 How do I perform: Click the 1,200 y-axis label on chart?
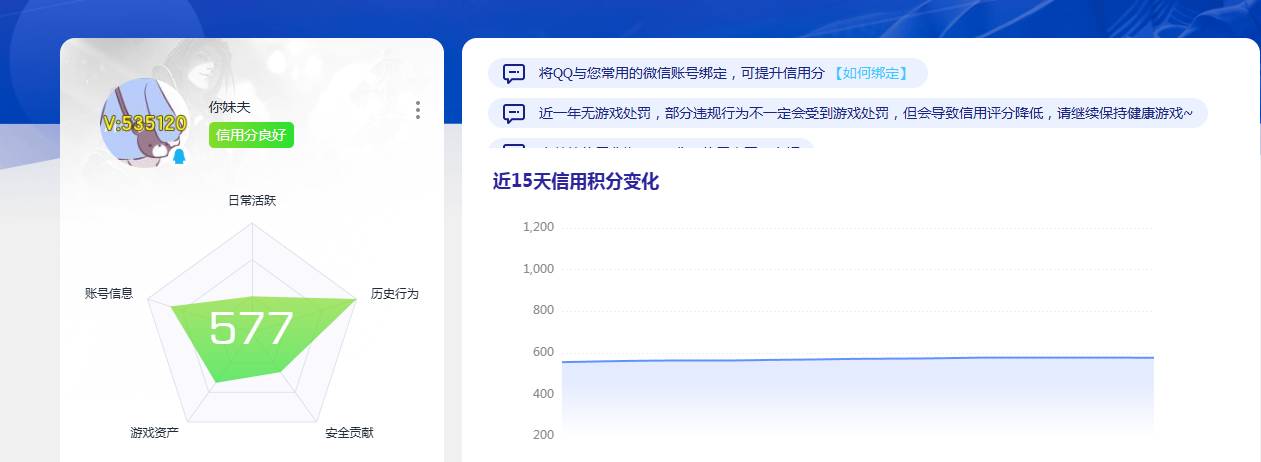[x=538, y=227]
